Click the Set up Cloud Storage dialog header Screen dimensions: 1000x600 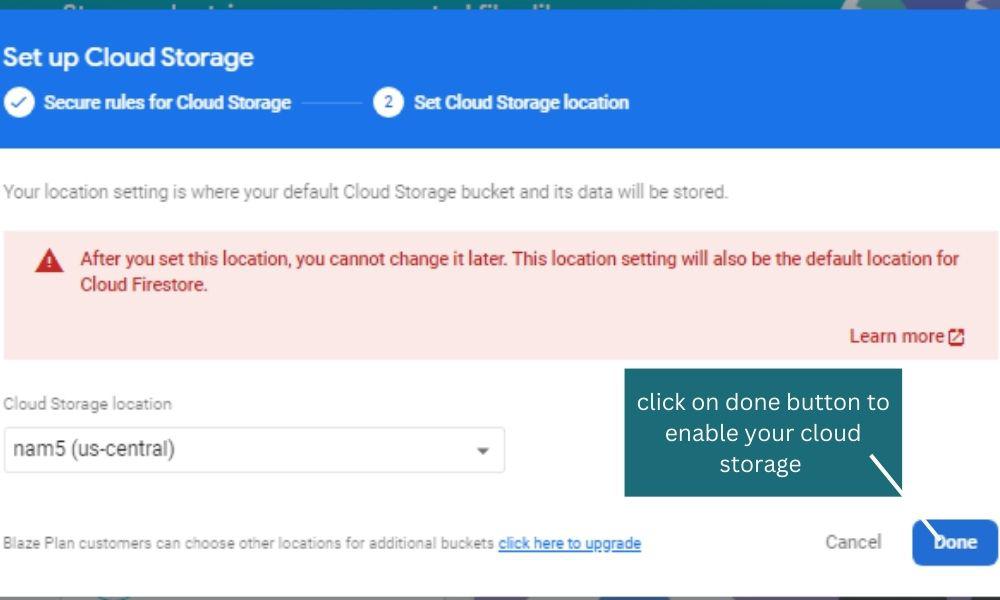click(x=127, y=57)
